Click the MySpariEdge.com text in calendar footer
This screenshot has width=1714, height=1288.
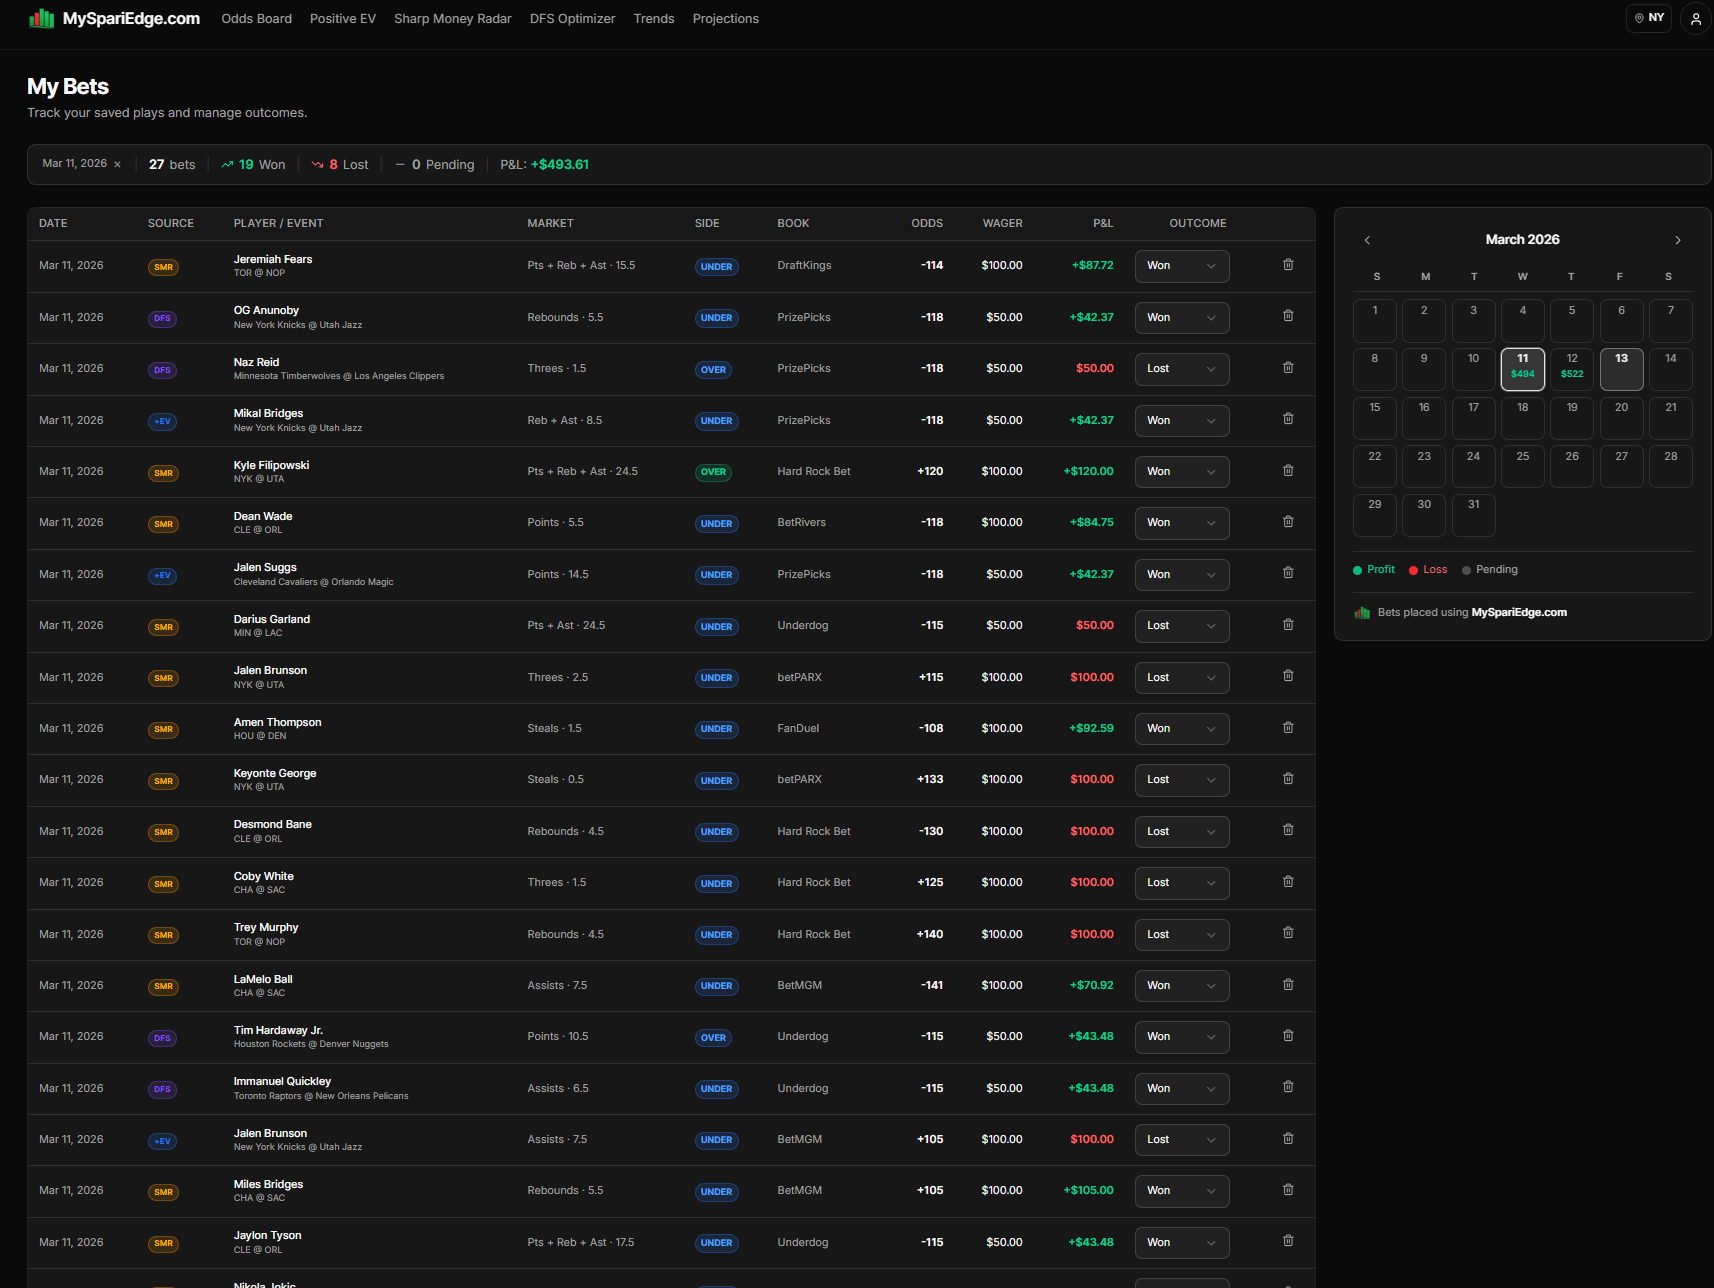pos(1519,613)
